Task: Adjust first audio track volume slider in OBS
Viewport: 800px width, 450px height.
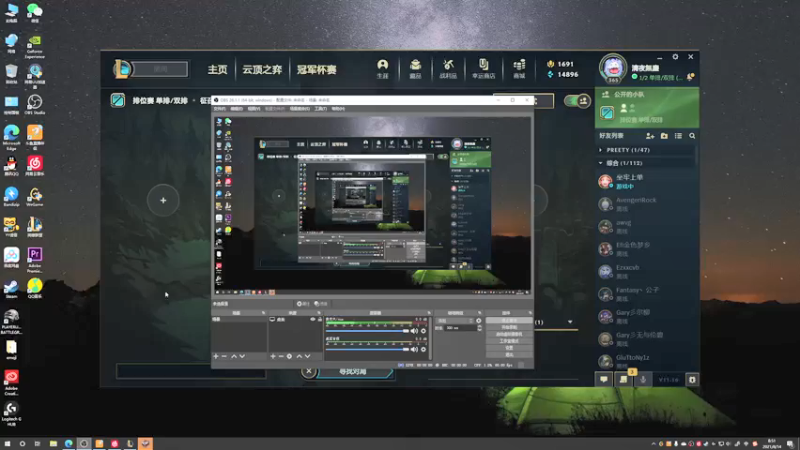Action: click(x=367, y=331)
